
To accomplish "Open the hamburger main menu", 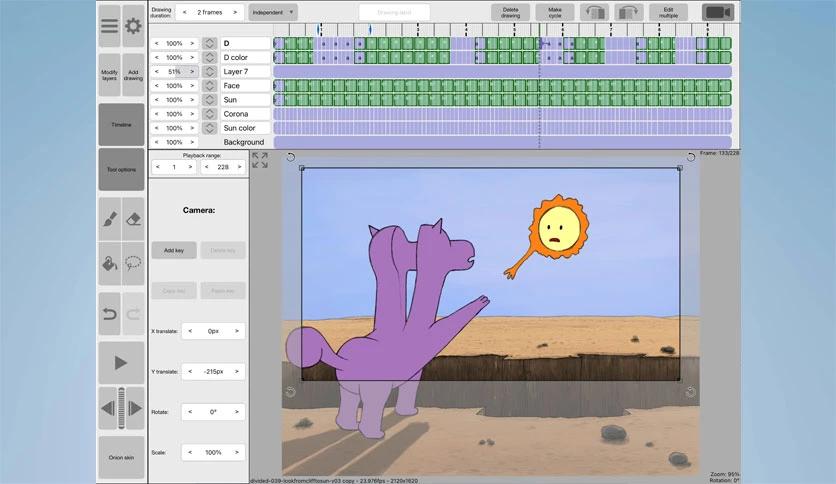I will click(x=109, y=26).
